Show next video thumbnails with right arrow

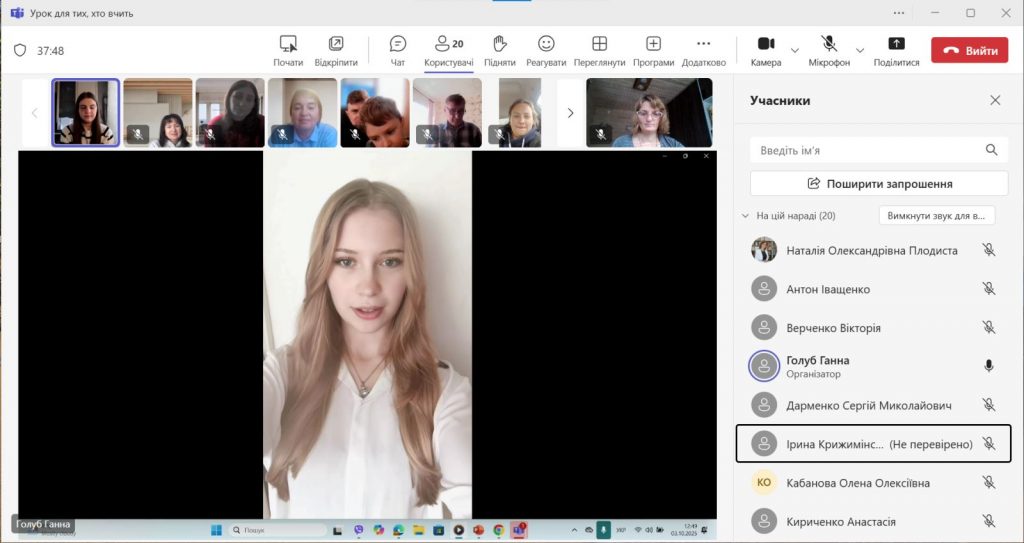pyautogui.click(x=570, y=113)
